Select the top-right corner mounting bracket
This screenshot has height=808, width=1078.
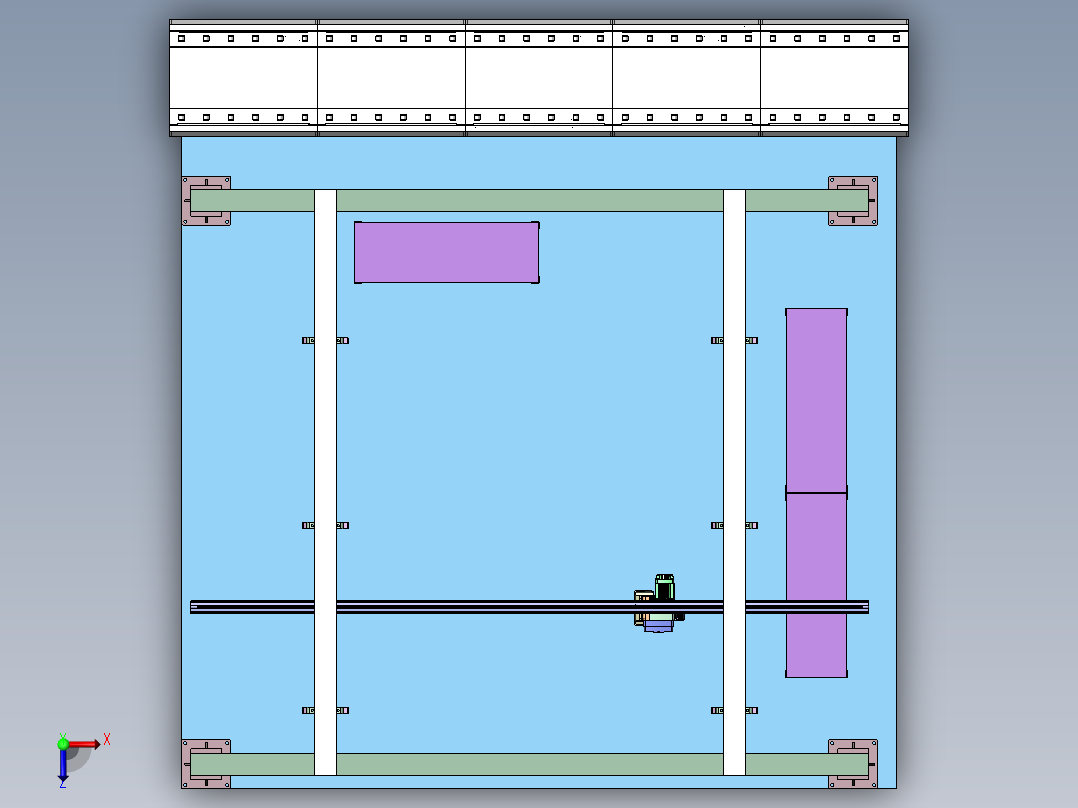coord(853,201)
